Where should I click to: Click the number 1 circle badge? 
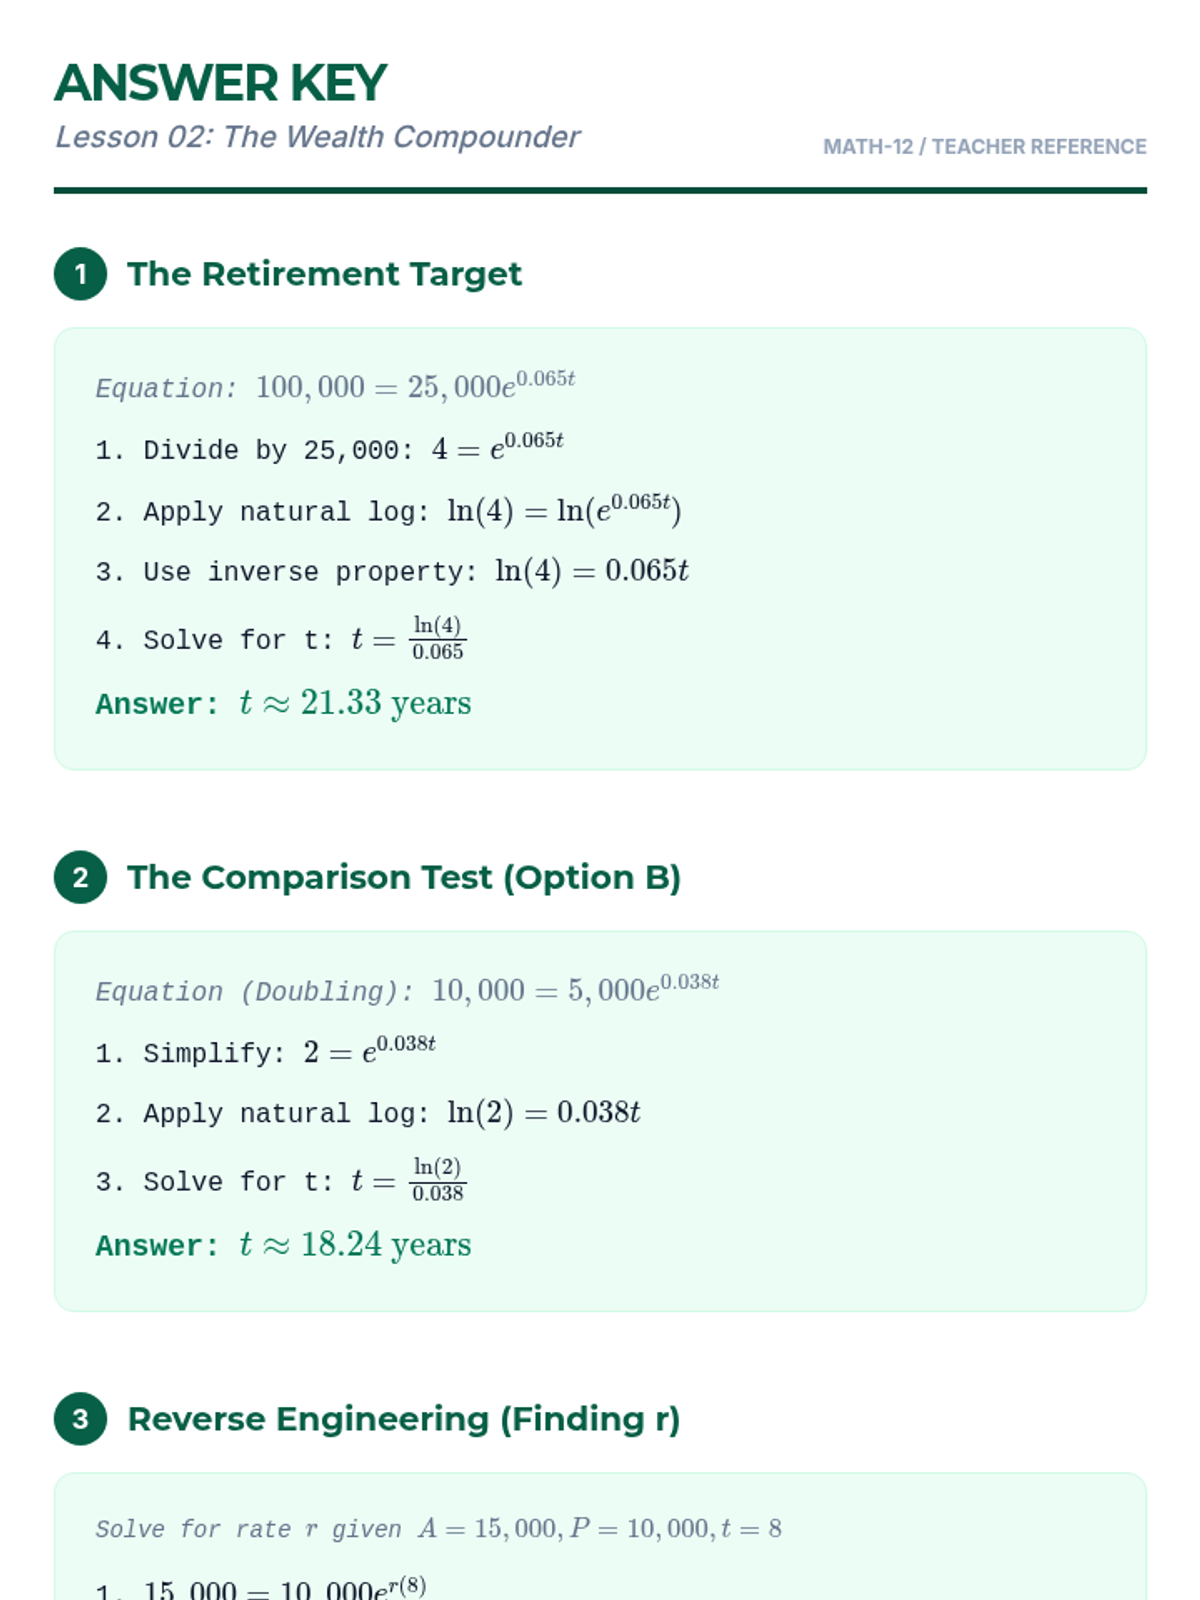pos(80,274)
